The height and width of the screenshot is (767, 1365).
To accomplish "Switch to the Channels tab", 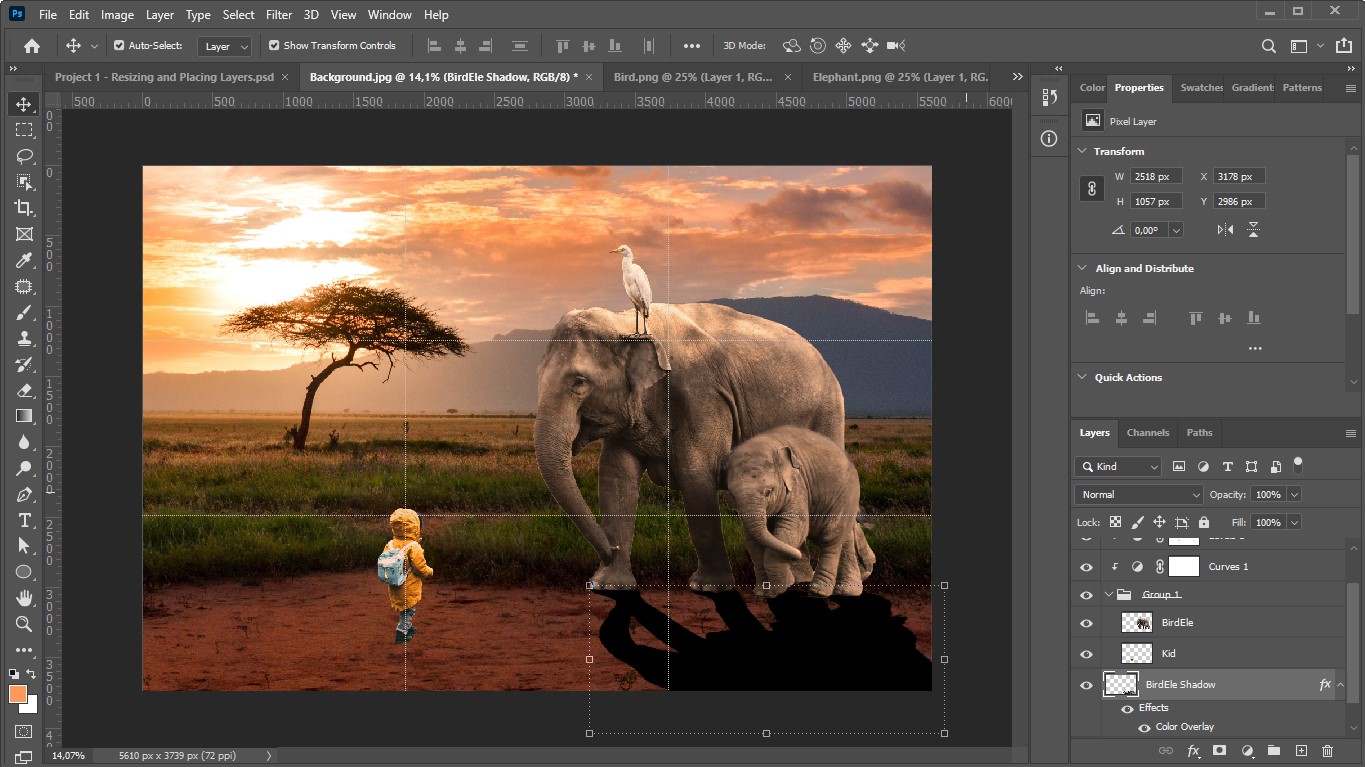I will pos(1148,433).
